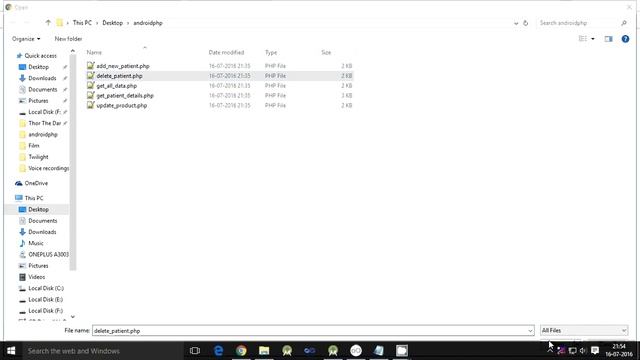Click Search the web and Windows box
Image resolution: width=640 pixels, height=360 pixels.
pos(102,351)
